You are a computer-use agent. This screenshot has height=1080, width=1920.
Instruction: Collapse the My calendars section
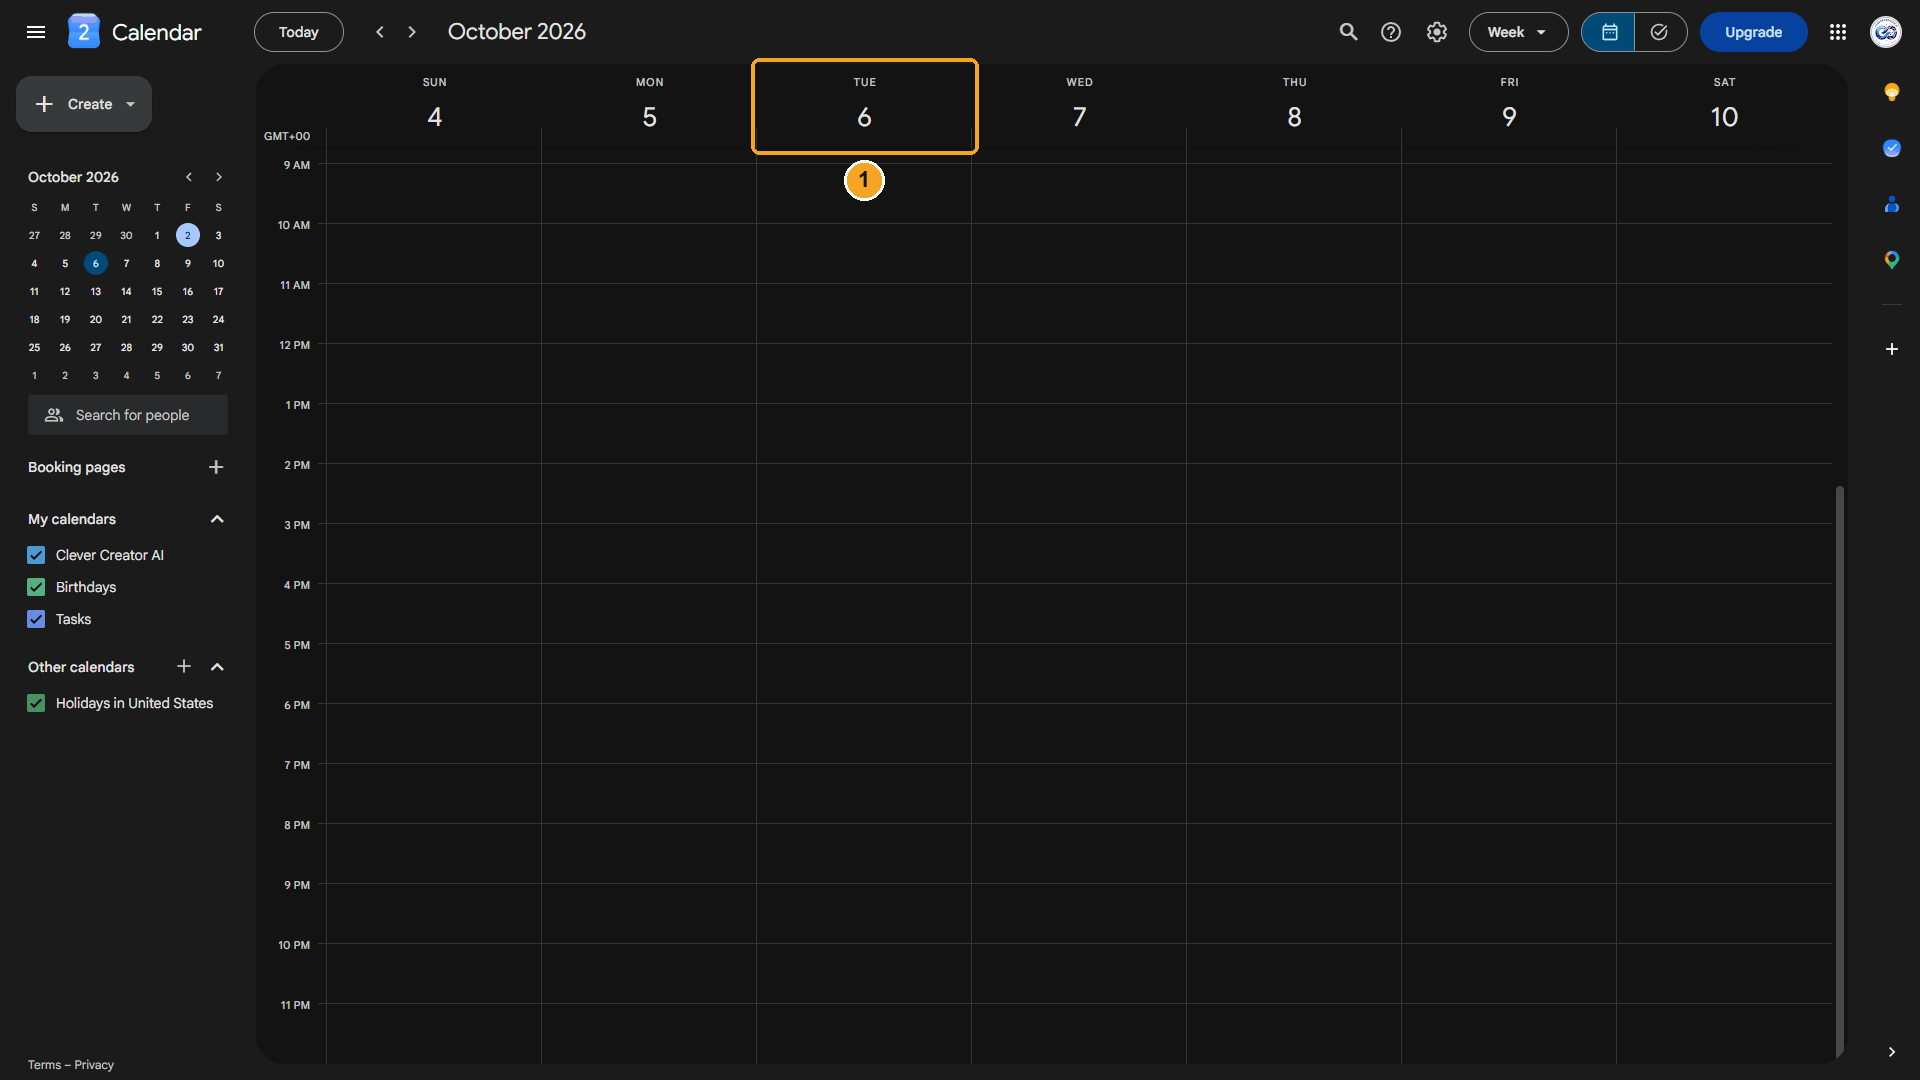tap(217, 519)
